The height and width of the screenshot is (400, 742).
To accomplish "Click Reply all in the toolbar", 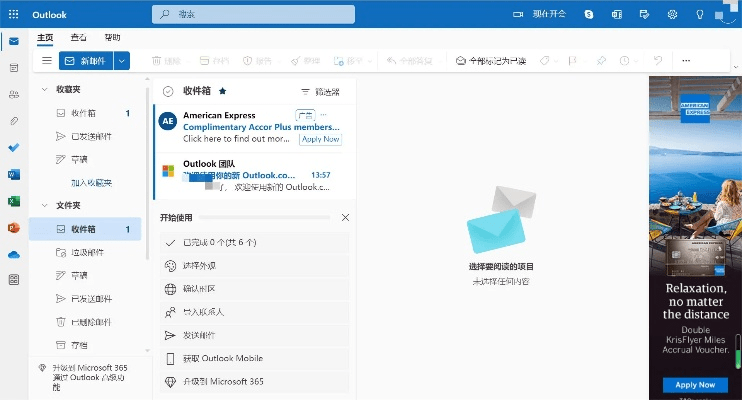I will click(409, 61).
